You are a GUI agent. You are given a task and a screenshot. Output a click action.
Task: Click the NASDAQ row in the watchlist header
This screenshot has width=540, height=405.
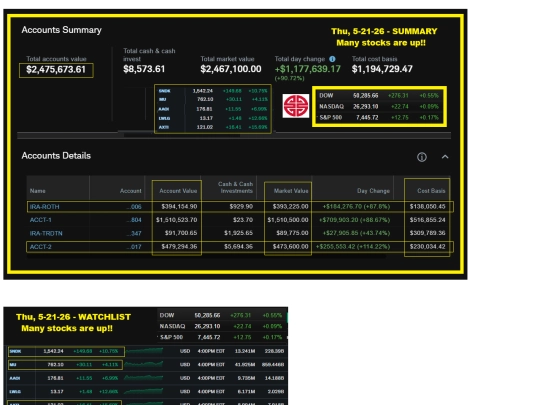(x=220, y=326)
